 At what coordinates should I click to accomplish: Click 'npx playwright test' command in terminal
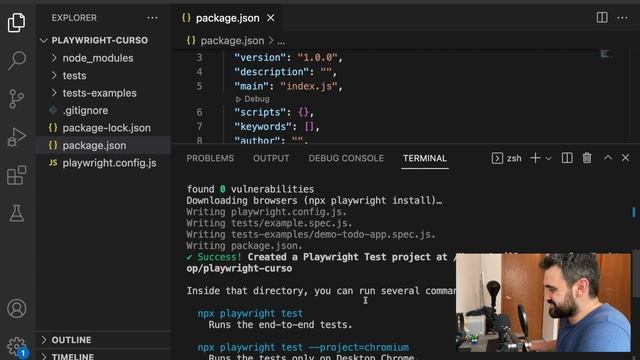pos(250,313)
